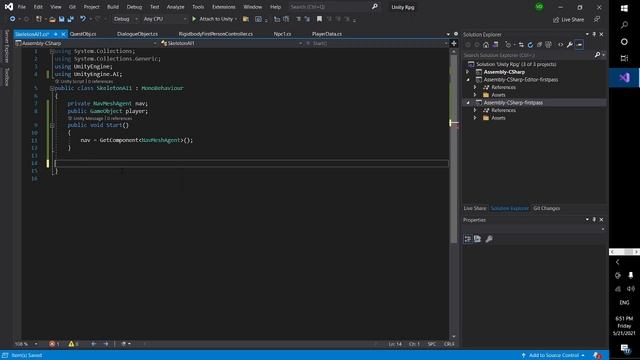Click the Attach to Unity button label

(216, 19)
